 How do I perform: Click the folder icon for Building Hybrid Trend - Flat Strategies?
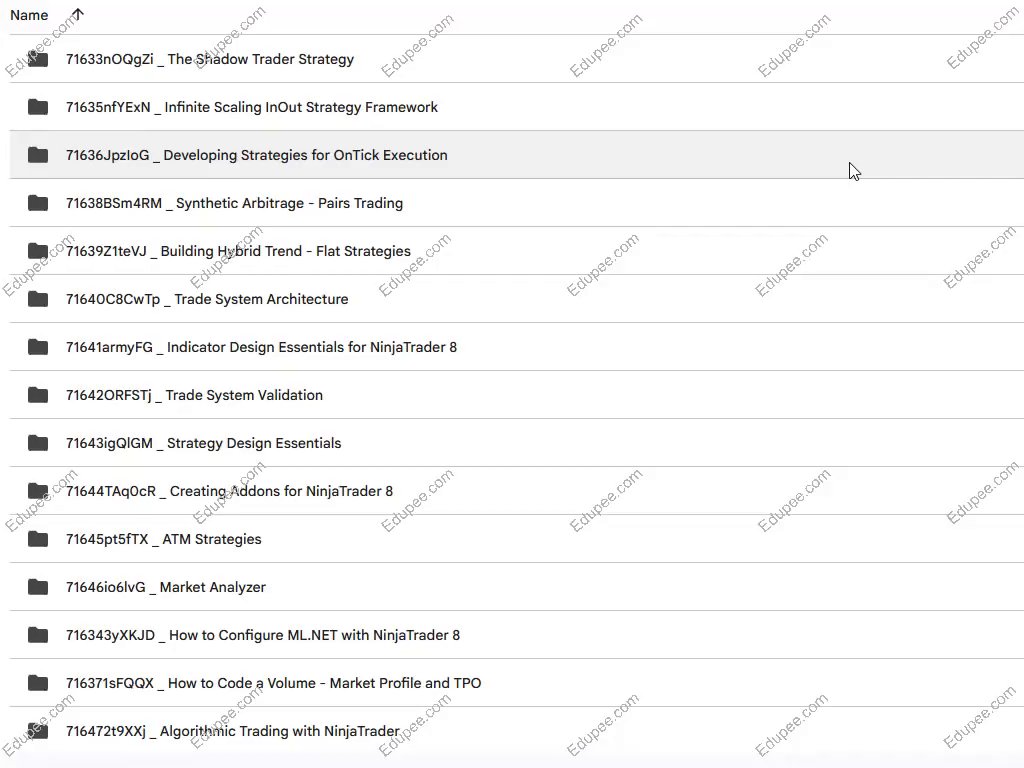point(38,251)
